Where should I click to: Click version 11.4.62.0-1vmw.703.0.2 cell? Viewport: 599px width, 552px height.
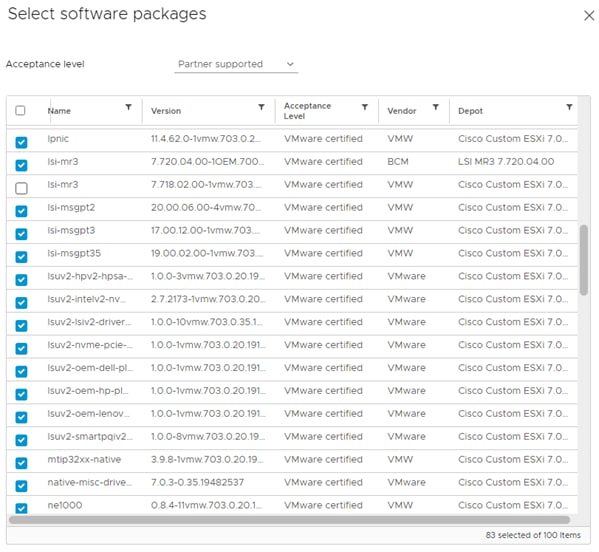pos(206,139)
